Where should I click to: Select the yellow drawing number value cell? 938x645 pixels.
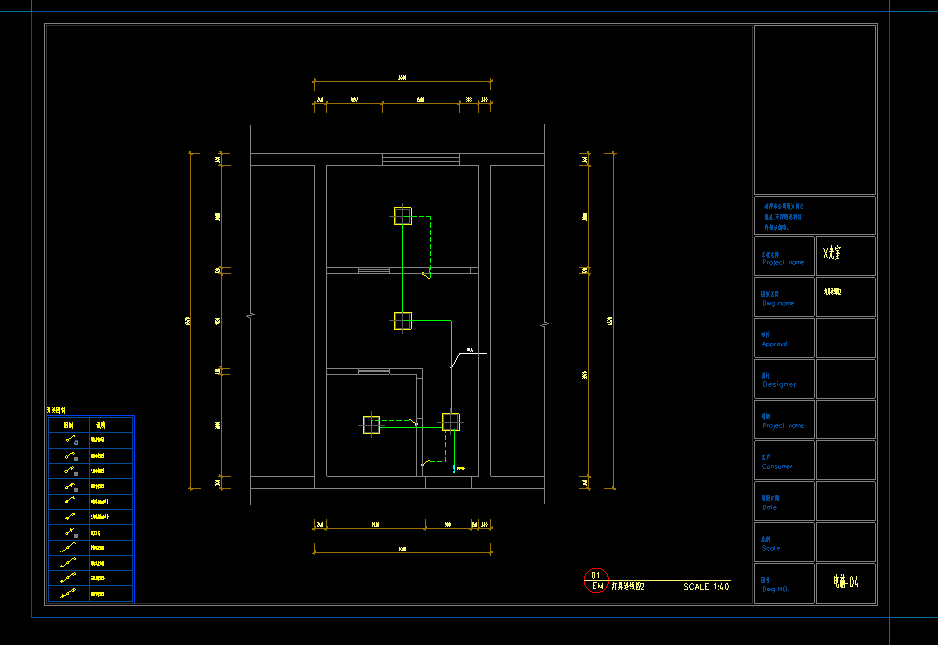pyautogui.click(x=846, y=581)
